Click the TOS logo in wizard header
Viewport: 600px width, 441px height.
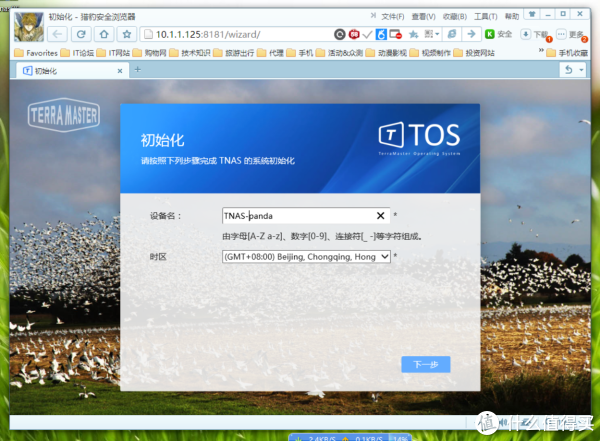[419, 138]
